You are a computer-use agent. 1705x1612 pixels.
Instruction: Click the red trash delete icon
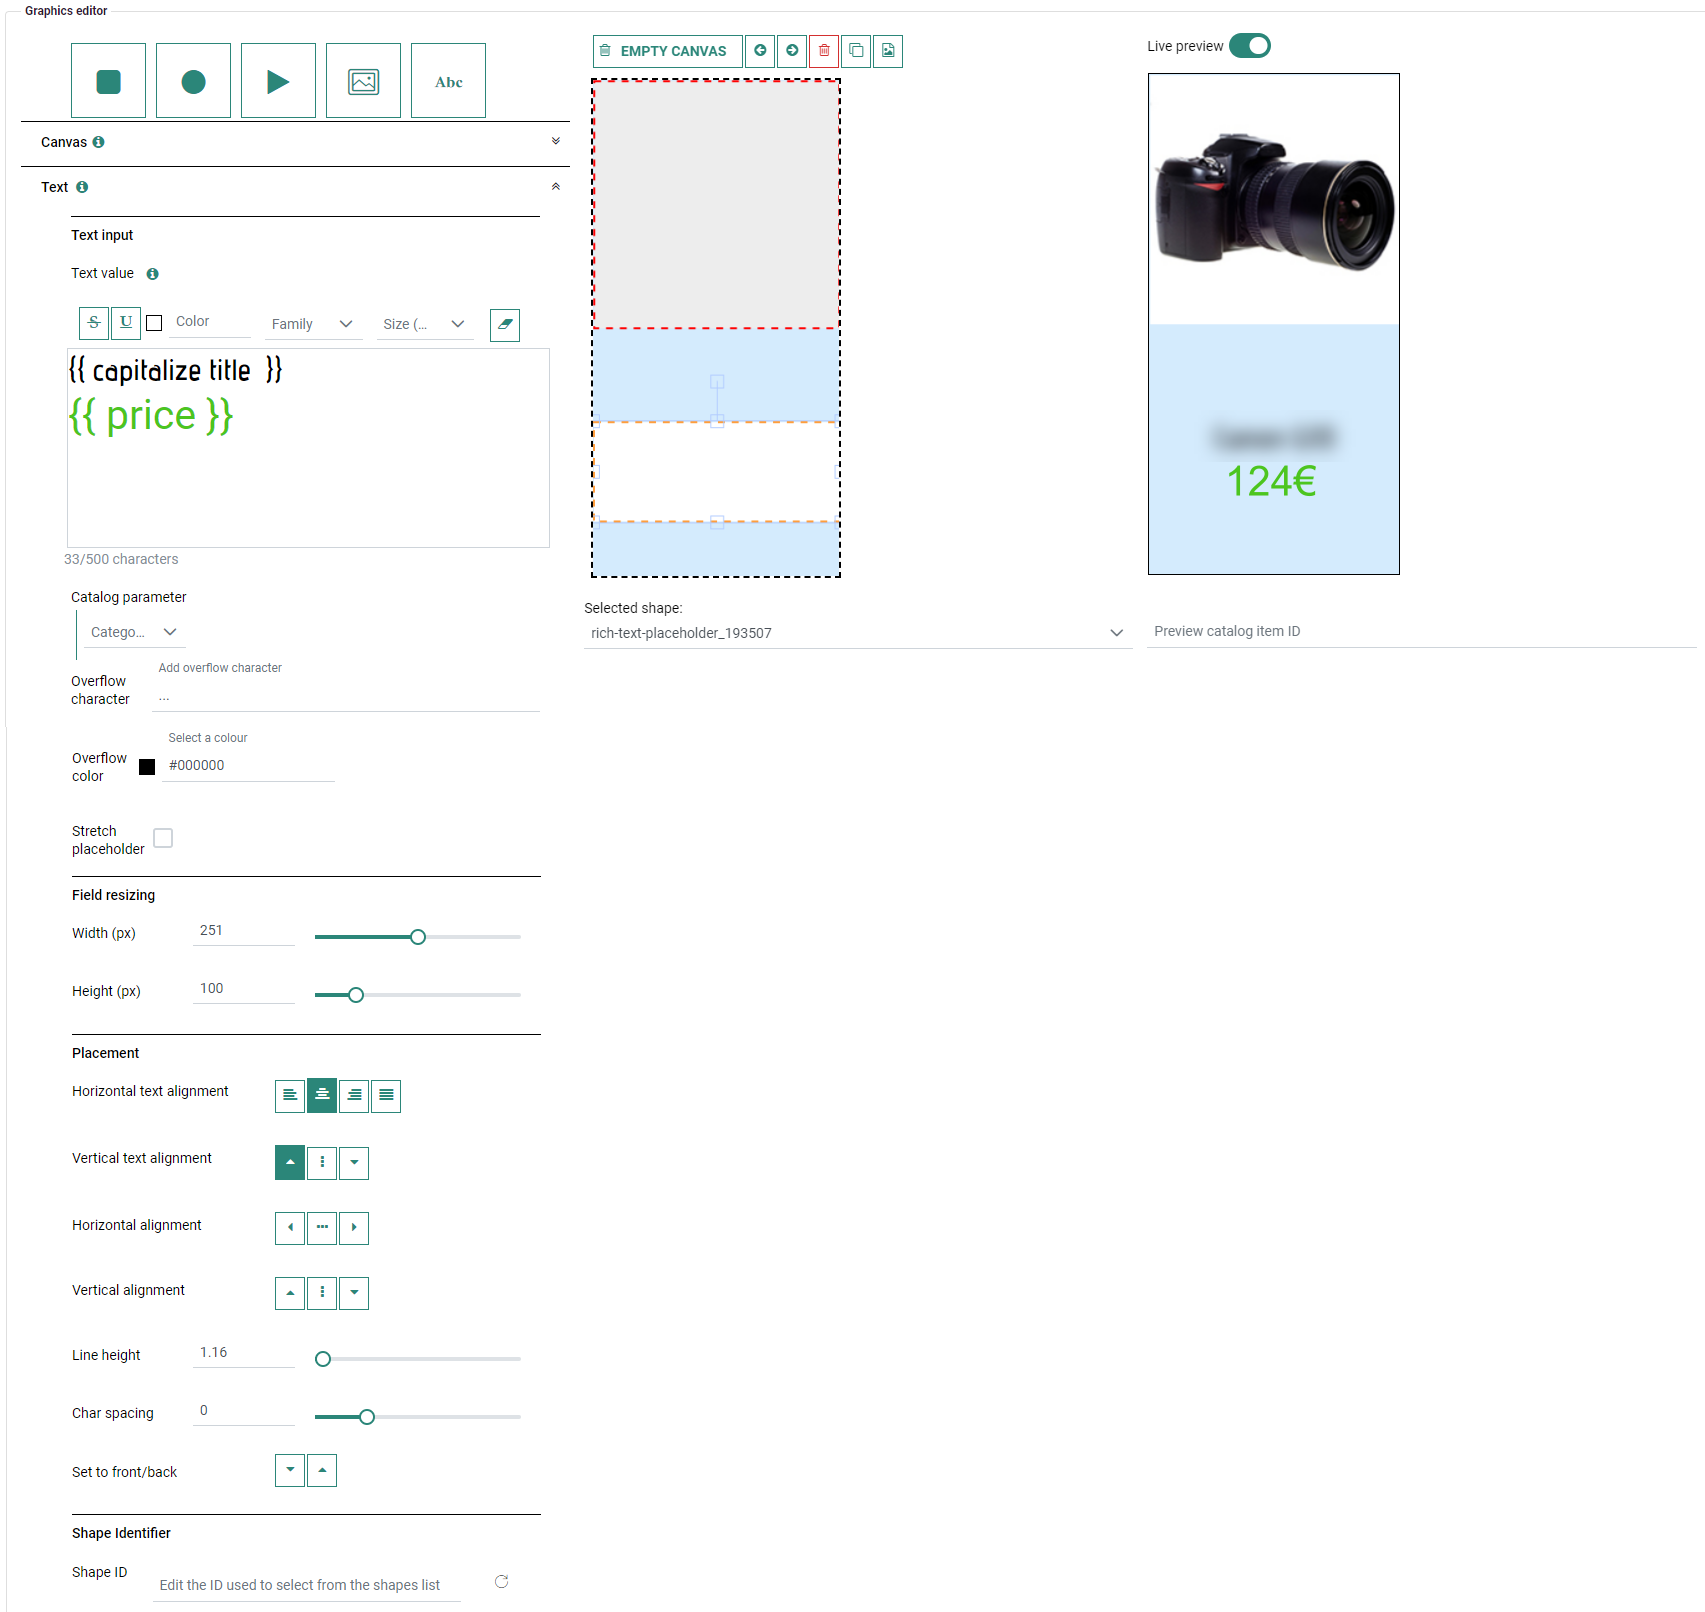(824, 51)
